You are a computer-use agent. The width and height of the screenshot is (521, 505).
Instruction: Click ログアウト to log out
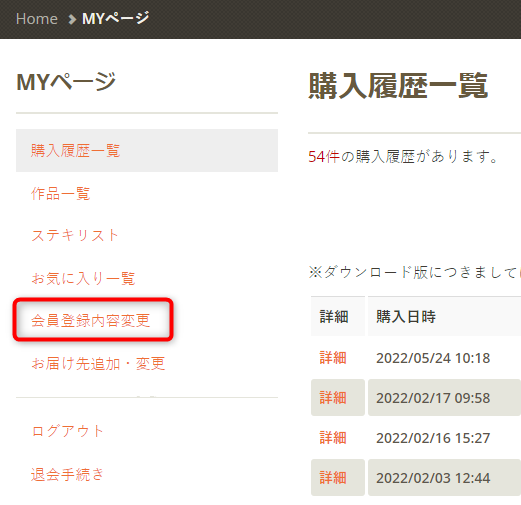67,431
